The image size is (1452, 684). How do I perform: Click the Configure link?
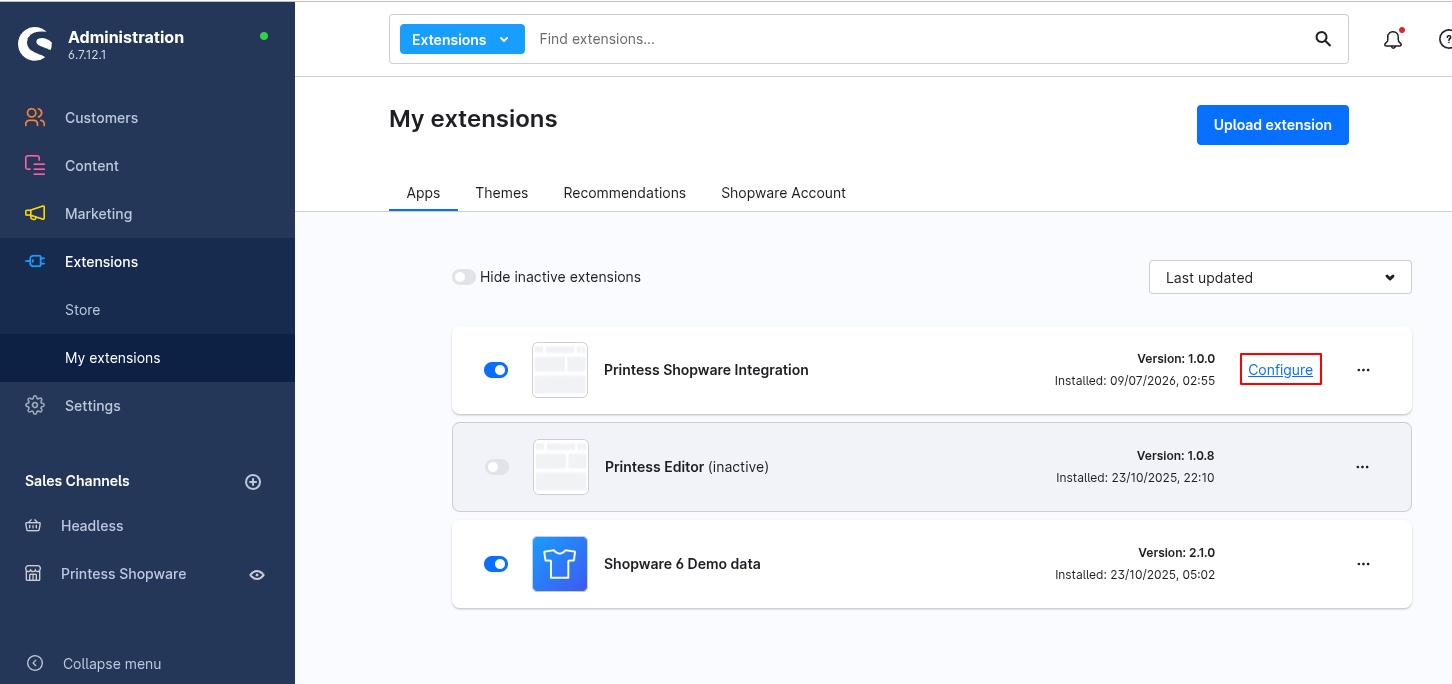[1281, 370]
